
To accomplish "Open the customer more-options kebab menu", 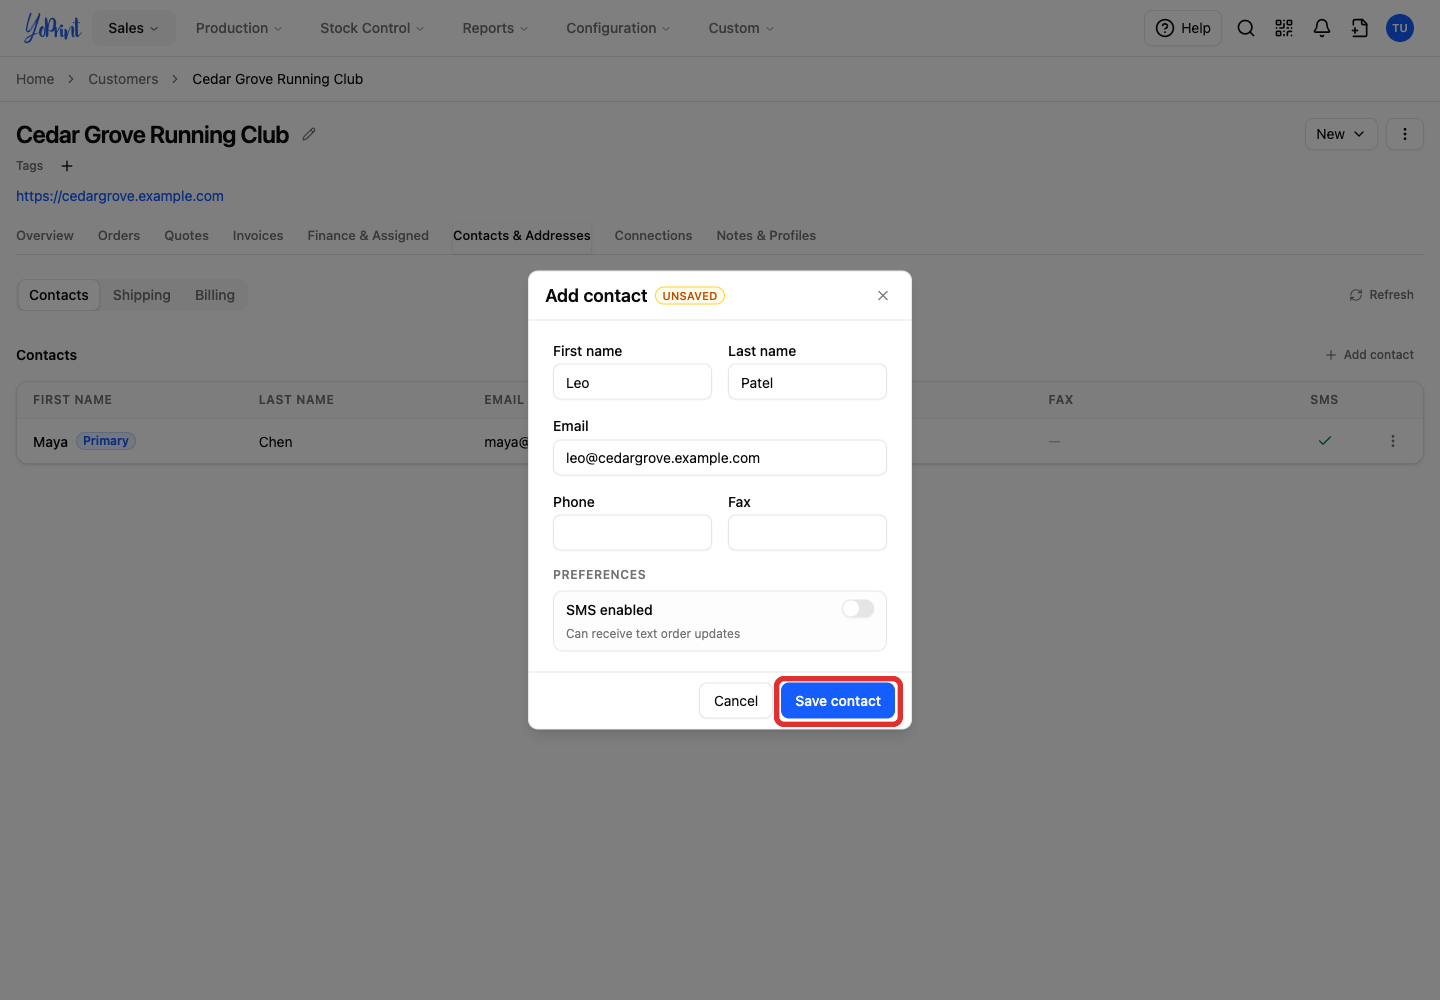I will pyautogui.click(x=1405, y=134).
